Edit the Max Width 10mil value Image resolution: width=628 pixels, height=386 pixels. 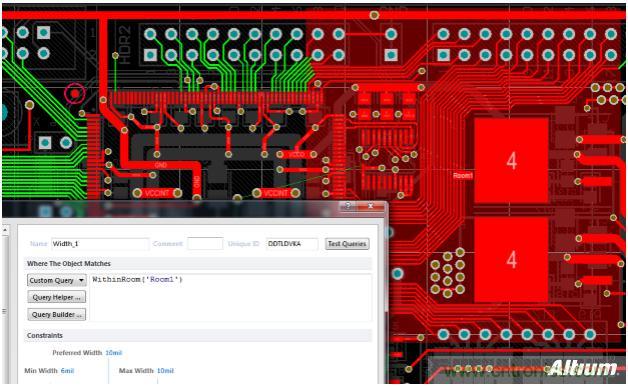pos(165,371)
